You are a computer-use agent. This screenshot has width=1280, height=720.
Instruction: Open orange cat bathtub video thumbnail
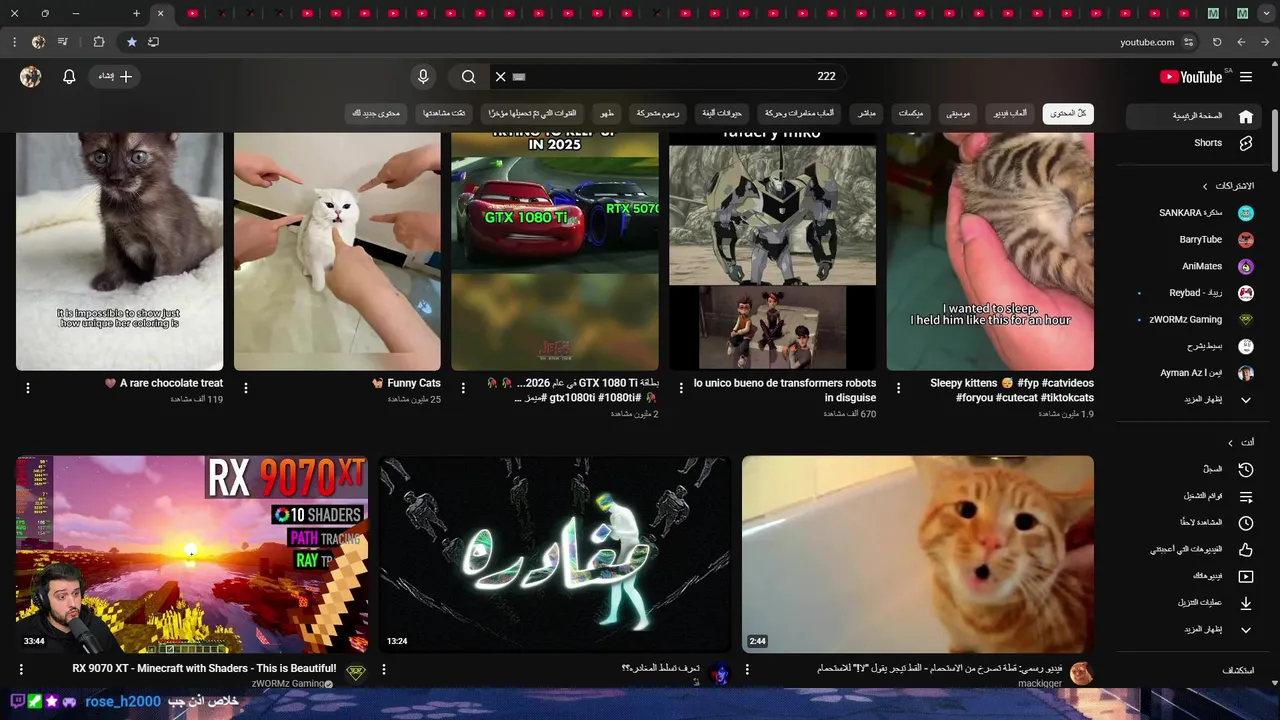918,554
